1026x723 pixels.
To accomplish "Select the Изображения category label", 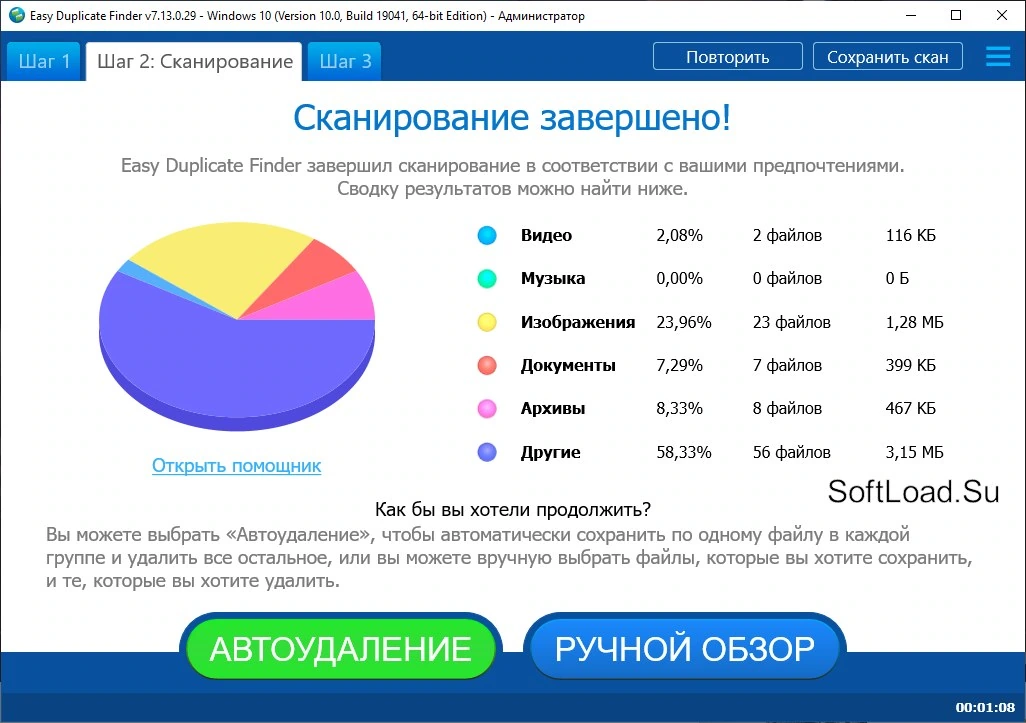I will pyautogui.click(x=578, y=322).
